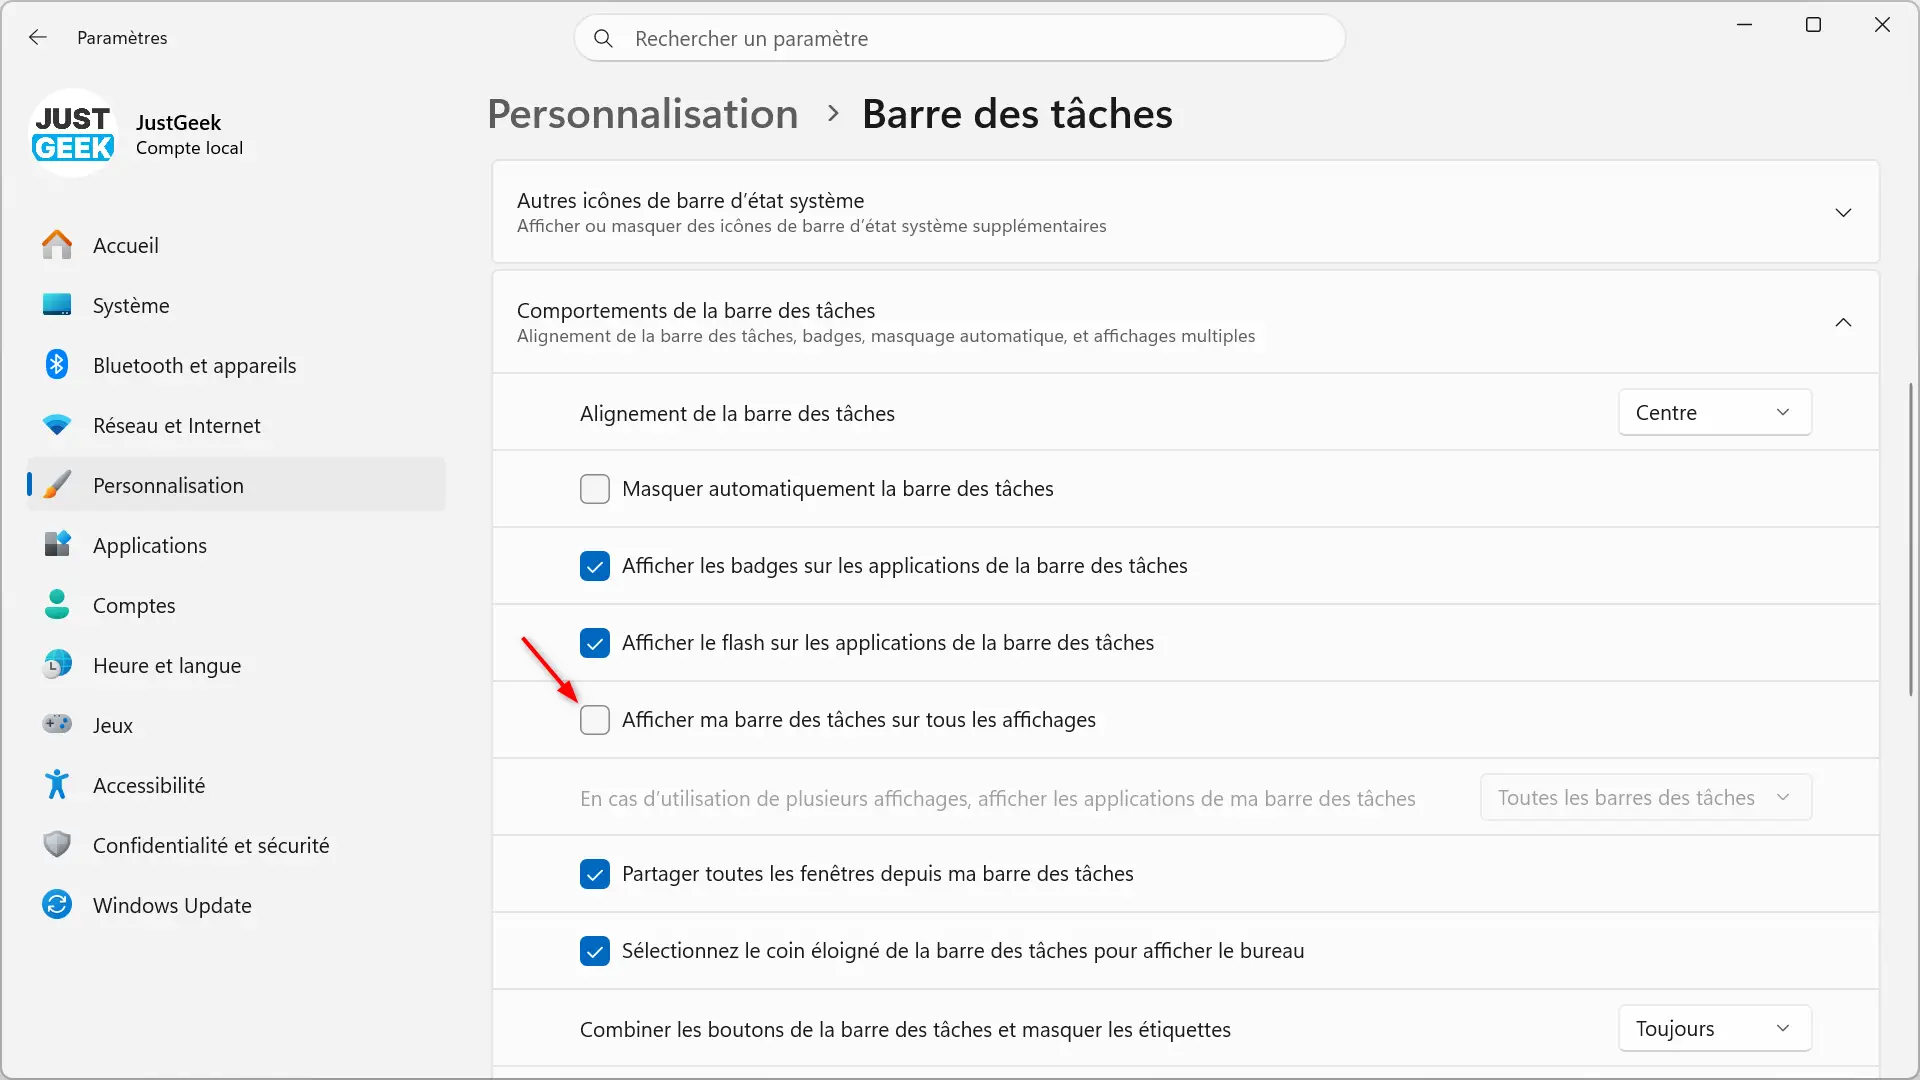Viewport: 1920px width, 1080px height.
Task: Open the Accueil section
Action: (x=236, y=245)
